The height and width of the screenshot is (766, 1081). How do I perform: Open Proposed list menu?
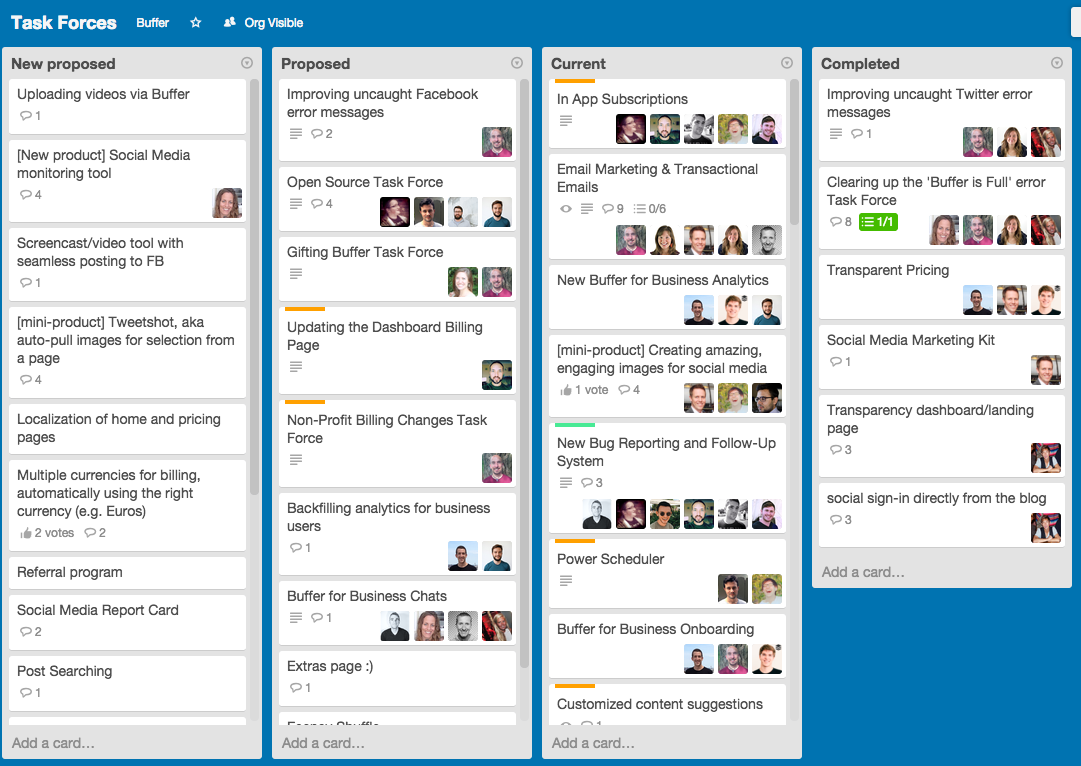516,63
